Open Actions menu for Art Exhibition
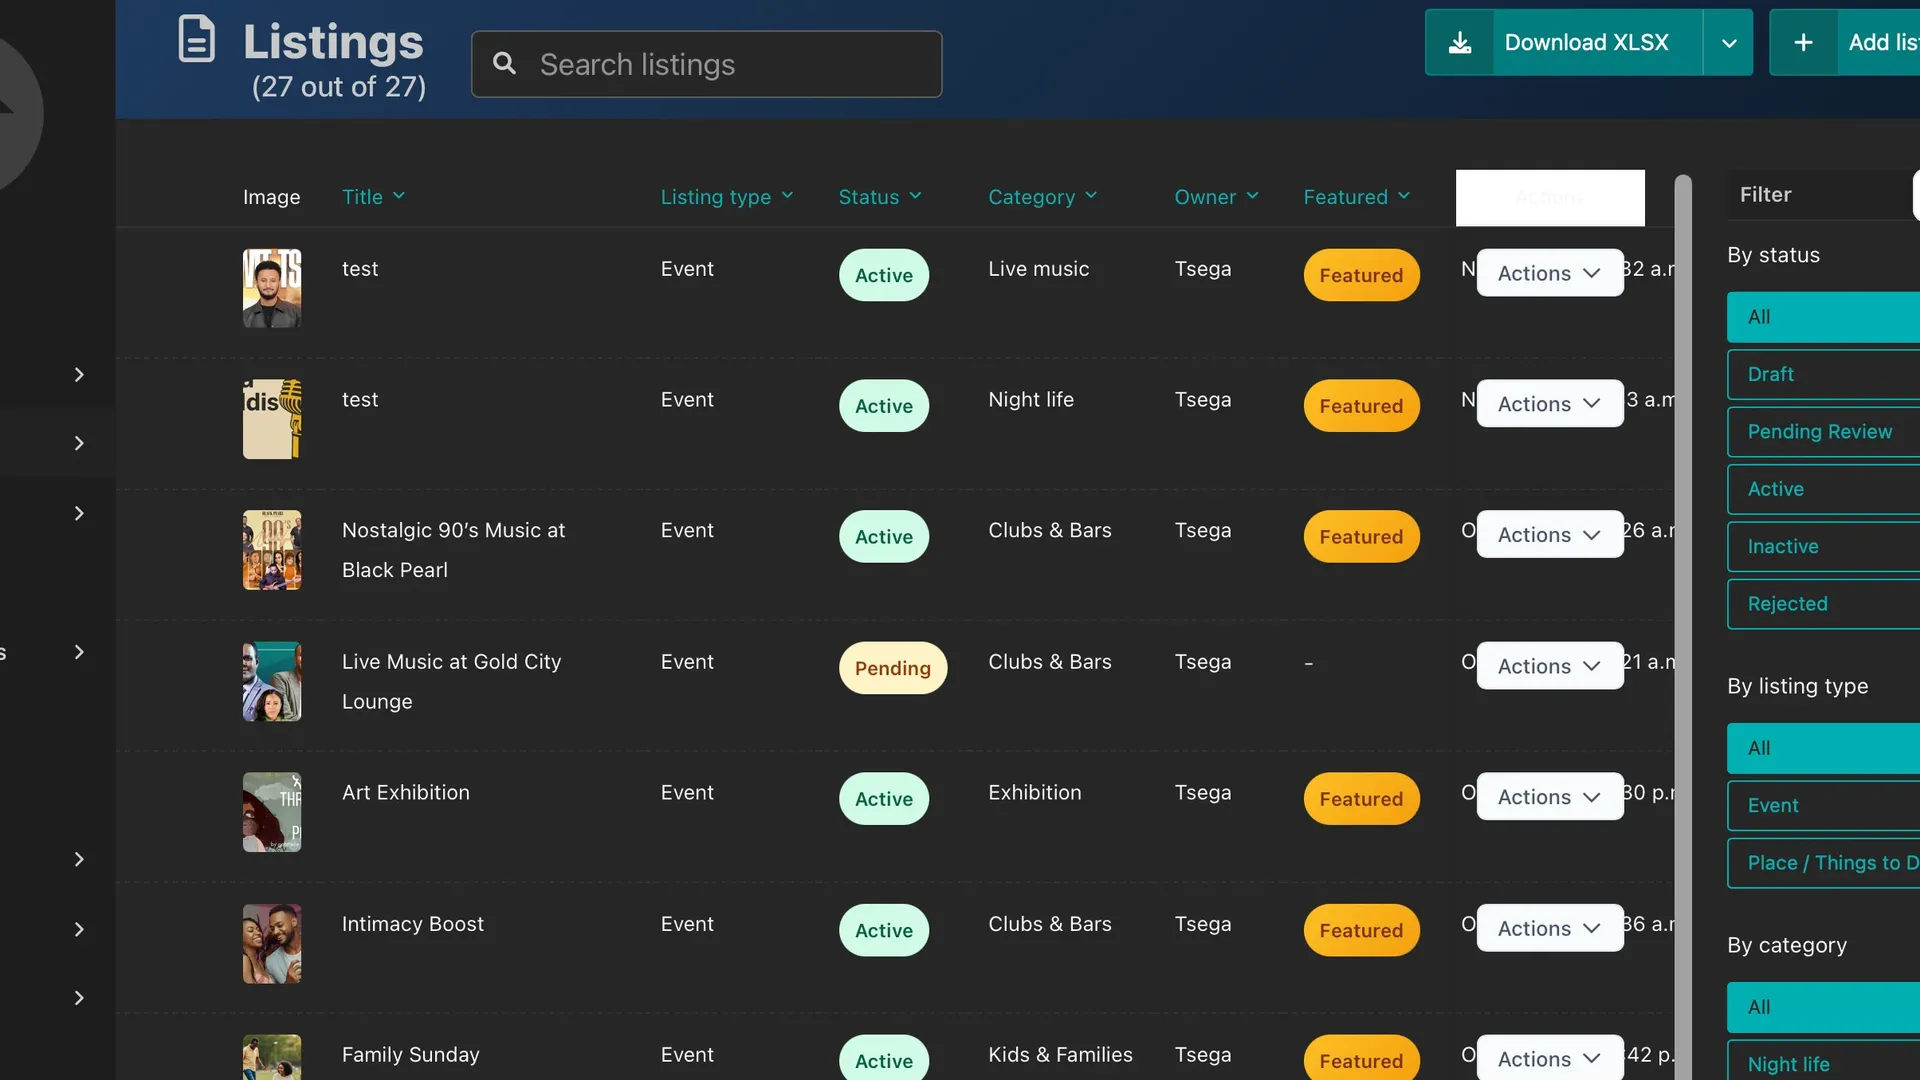The width and height of the screenshot is (1920, 1080). point(1549,797)
